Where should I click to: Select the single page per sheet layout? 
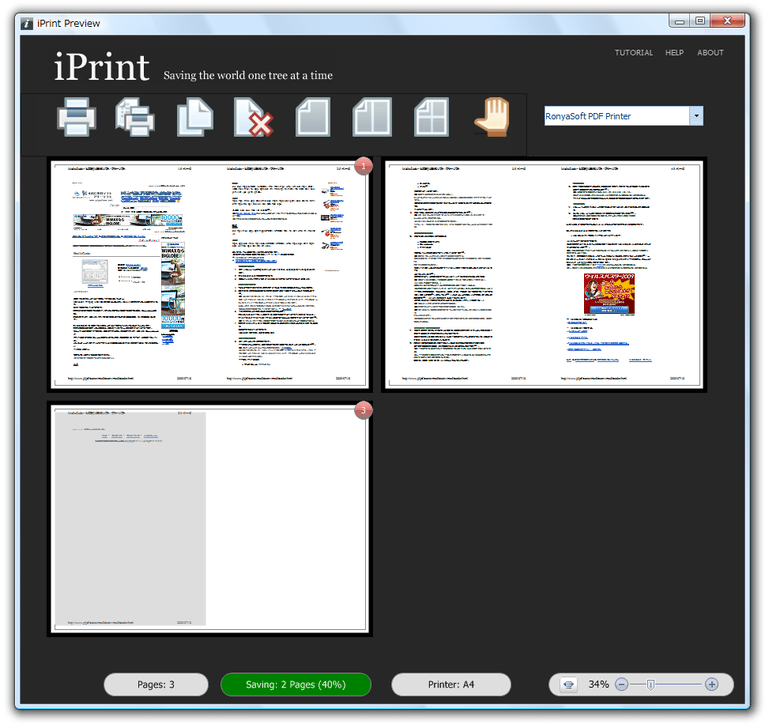click(313, 117)
